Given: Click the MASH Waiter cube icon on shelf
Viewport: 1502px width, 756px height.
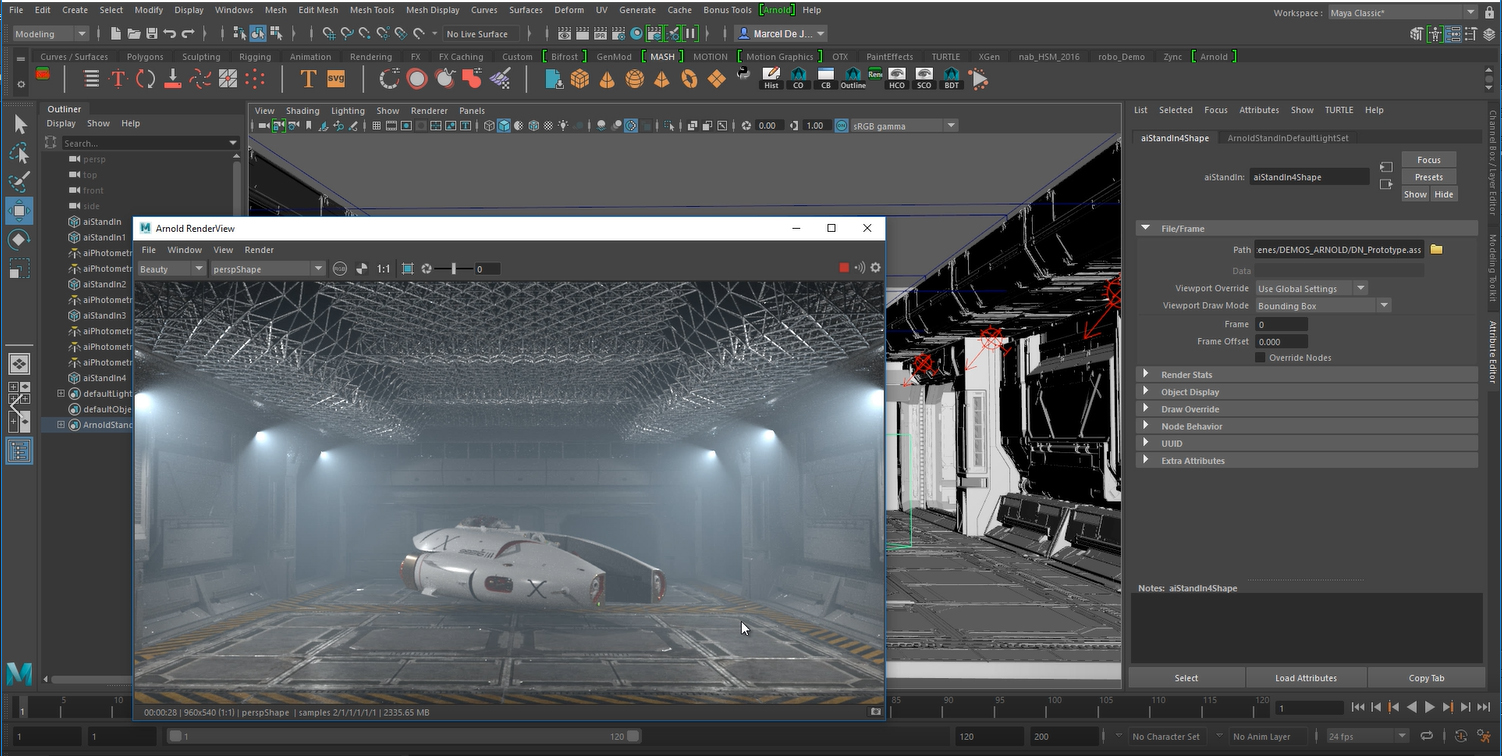Looking at the screenshot, I should [x=581, y=78].
